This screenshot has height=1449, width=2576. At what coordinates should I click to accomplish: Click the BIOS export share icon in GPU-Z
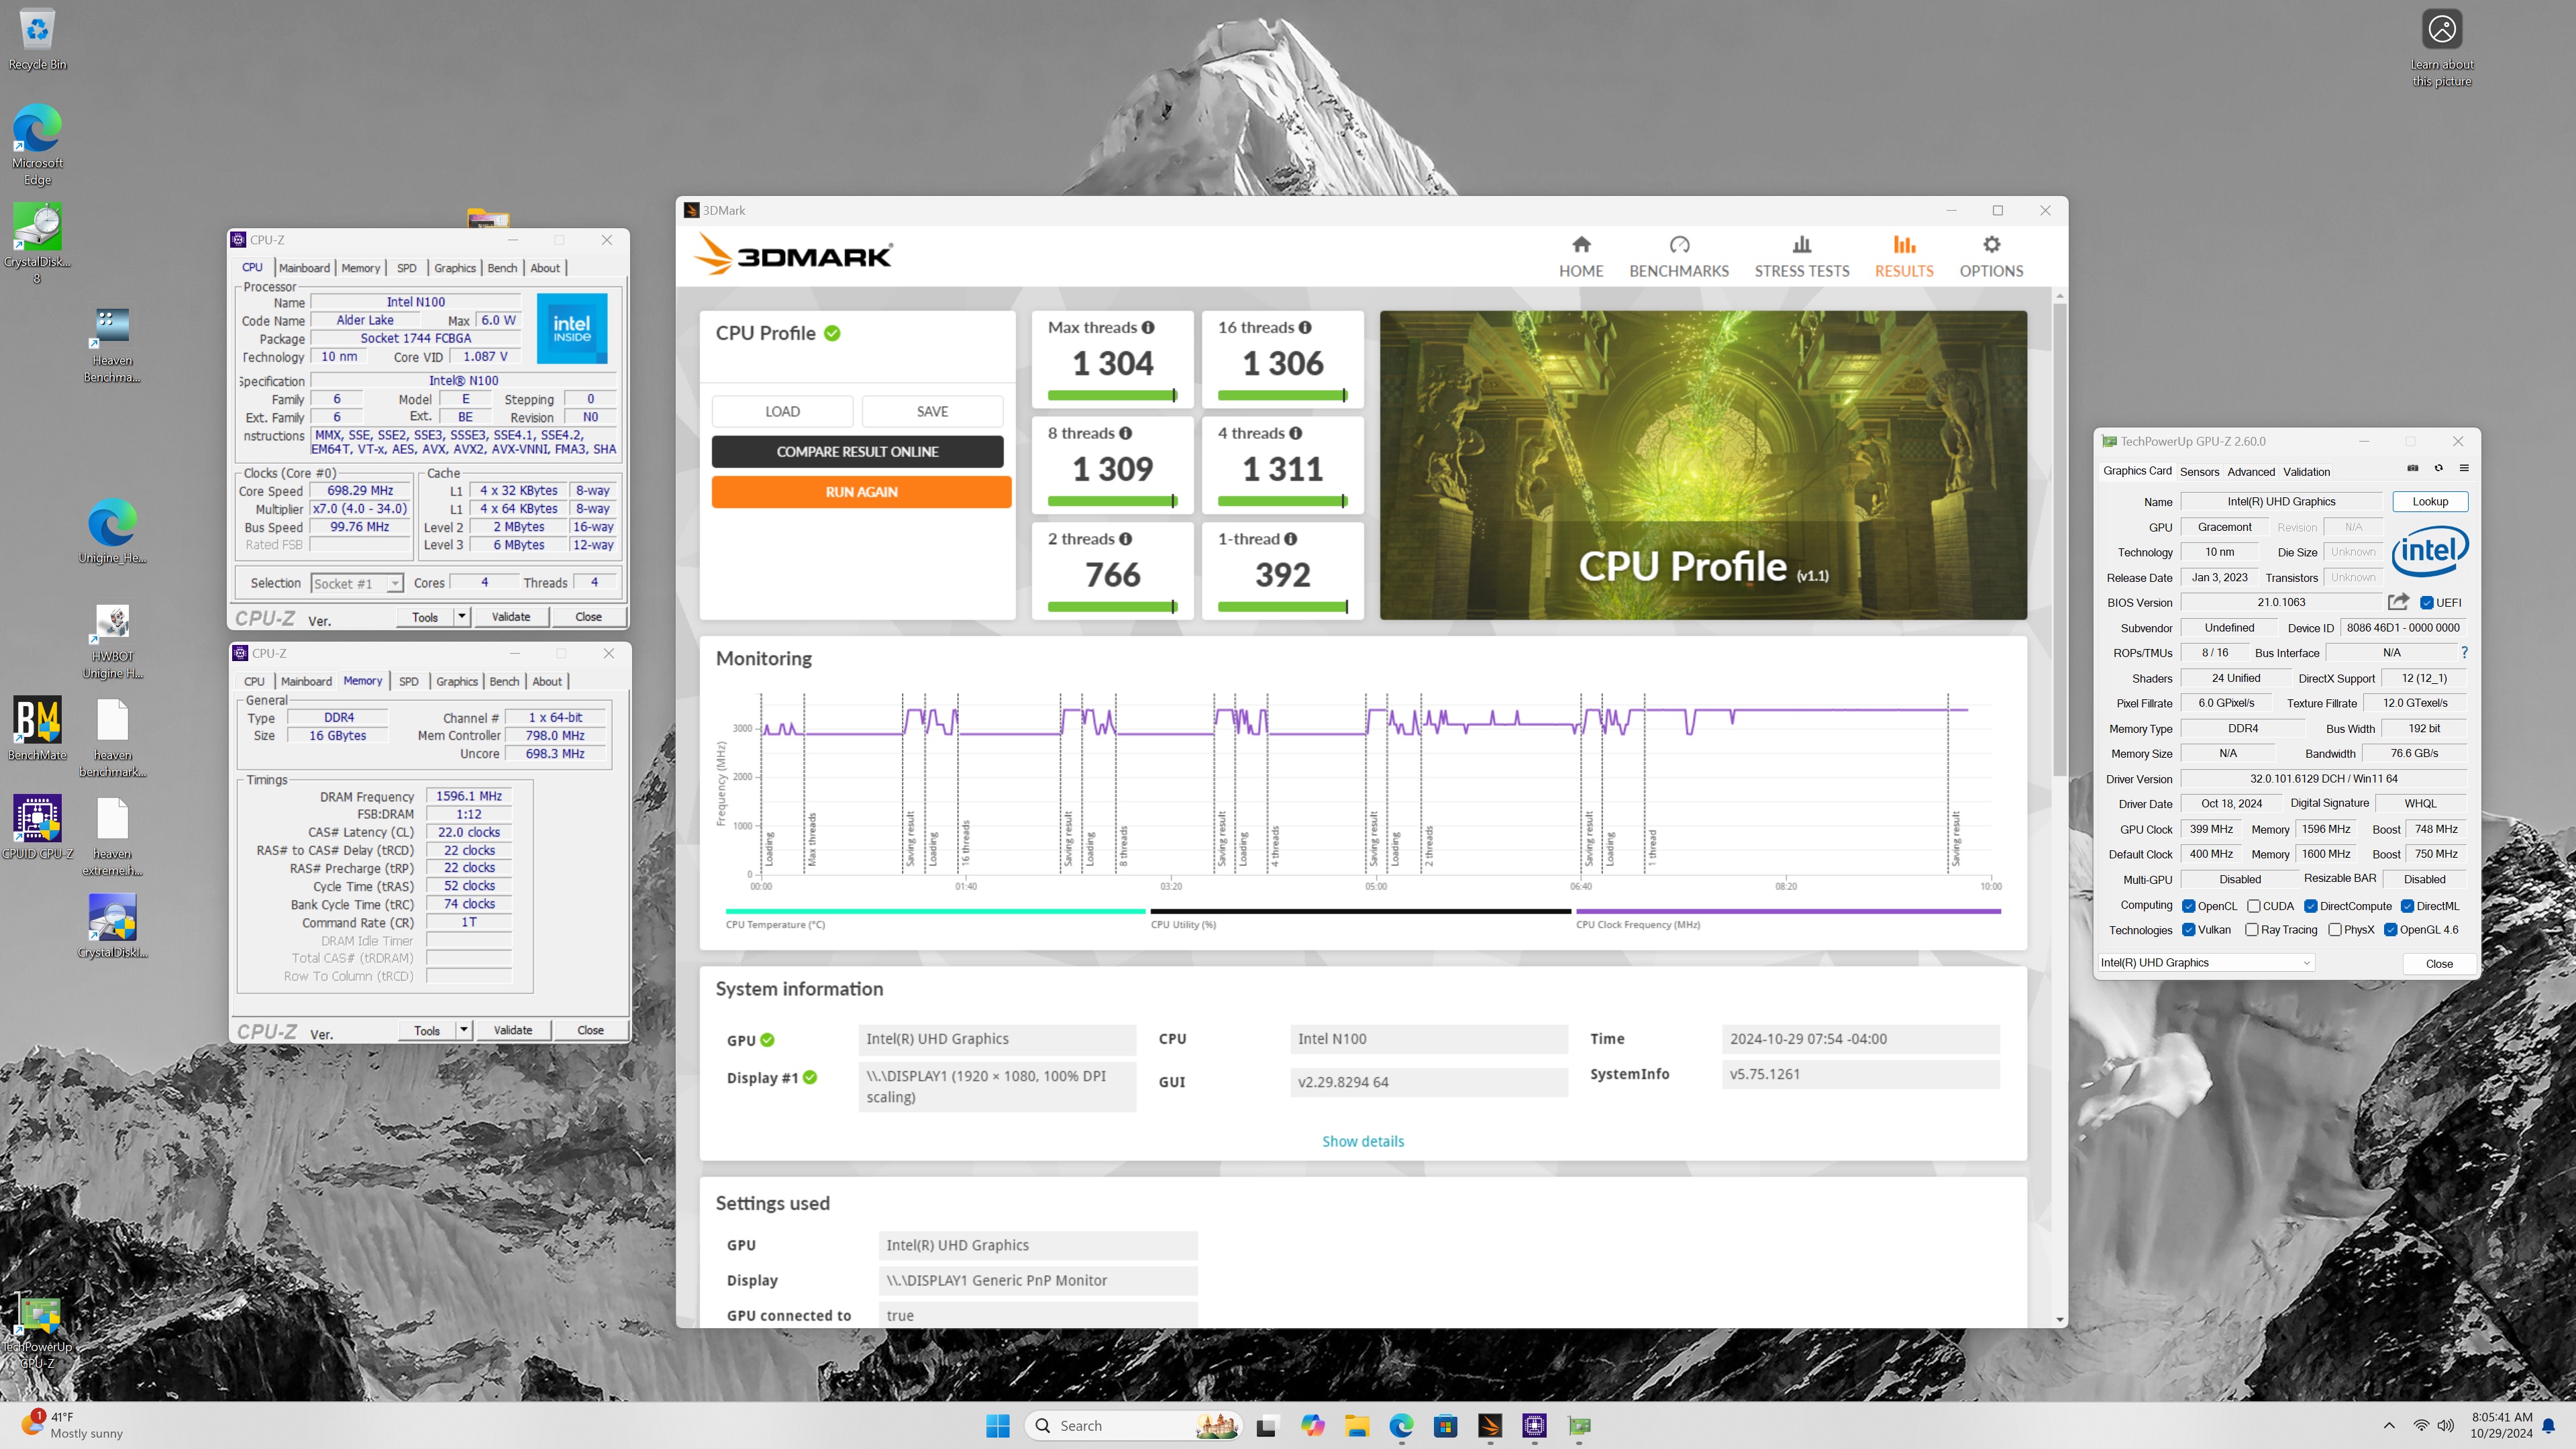pyautogui.click(x=2398, y=602)
